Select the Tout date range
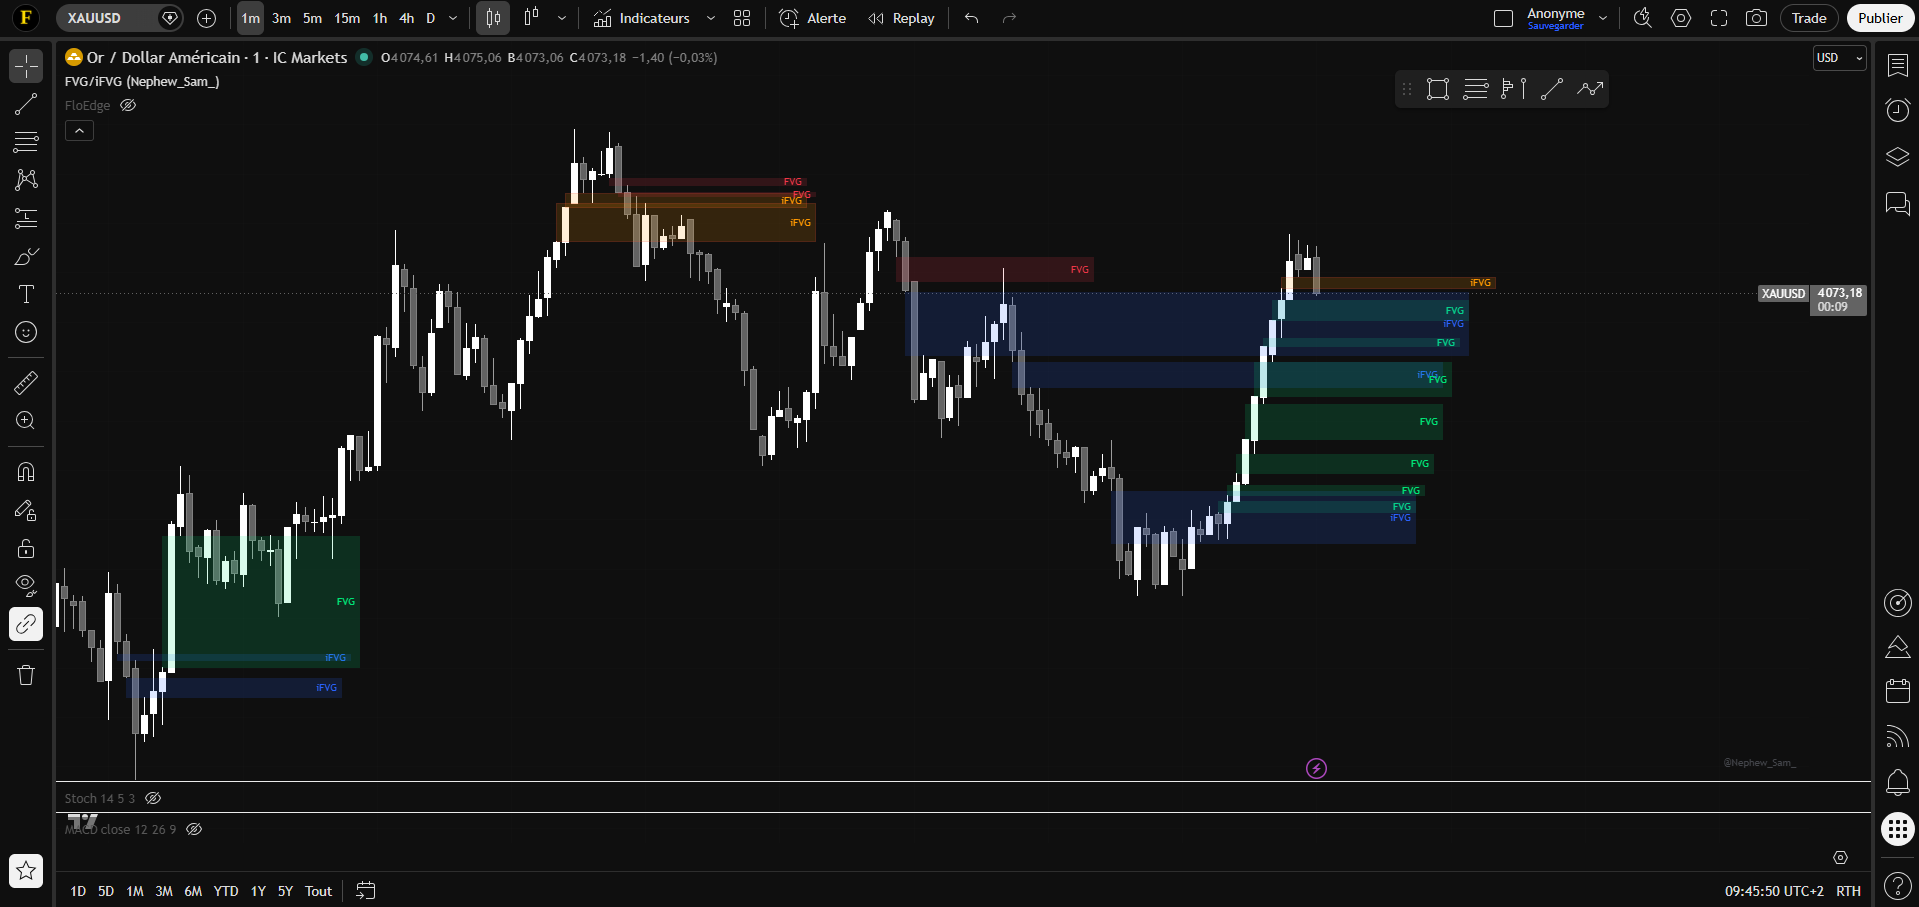This screenshot has width=1919, height=907. tap(318, 891)
